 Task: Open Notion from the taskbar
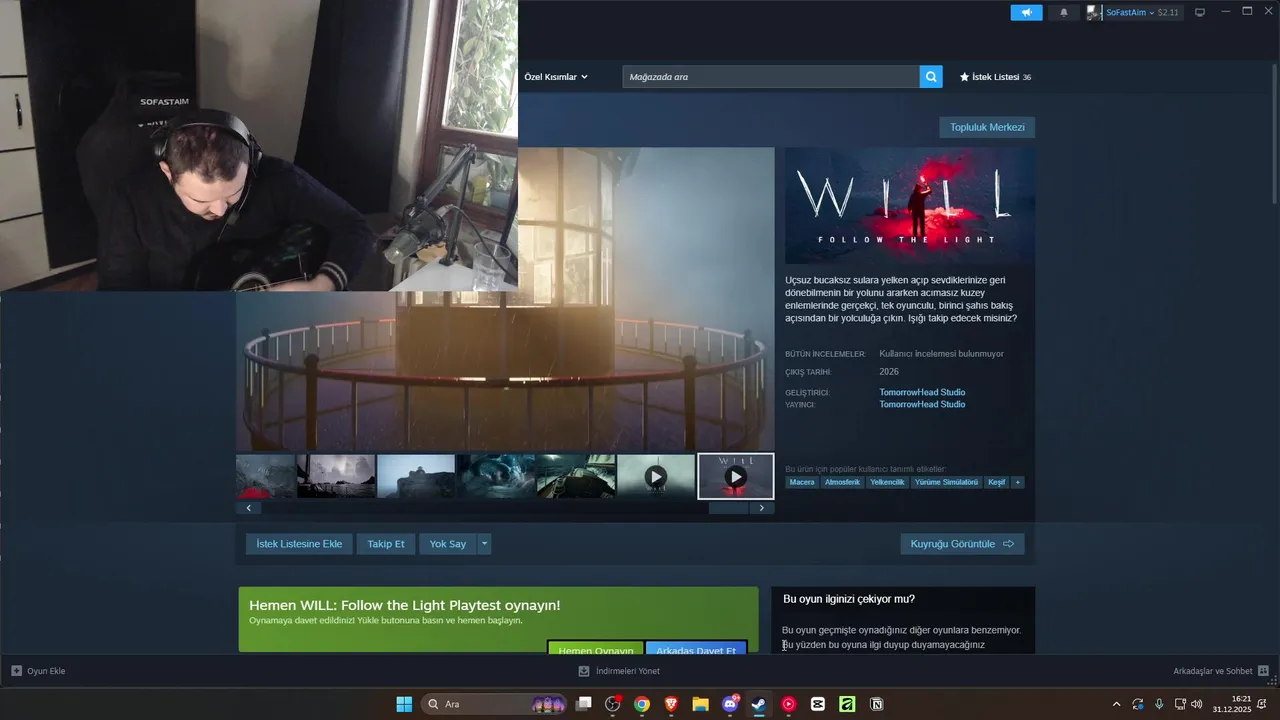pos(876,704)
